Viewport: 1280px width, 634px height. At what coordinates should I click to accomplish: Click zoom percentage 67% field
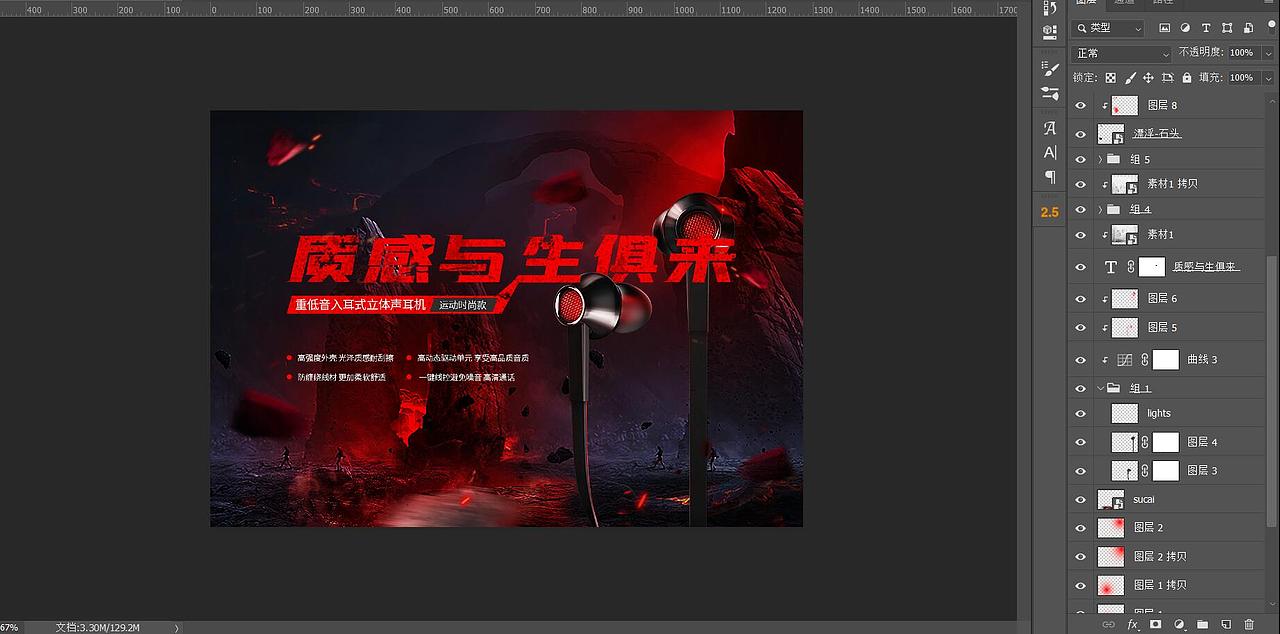(9, 627)
